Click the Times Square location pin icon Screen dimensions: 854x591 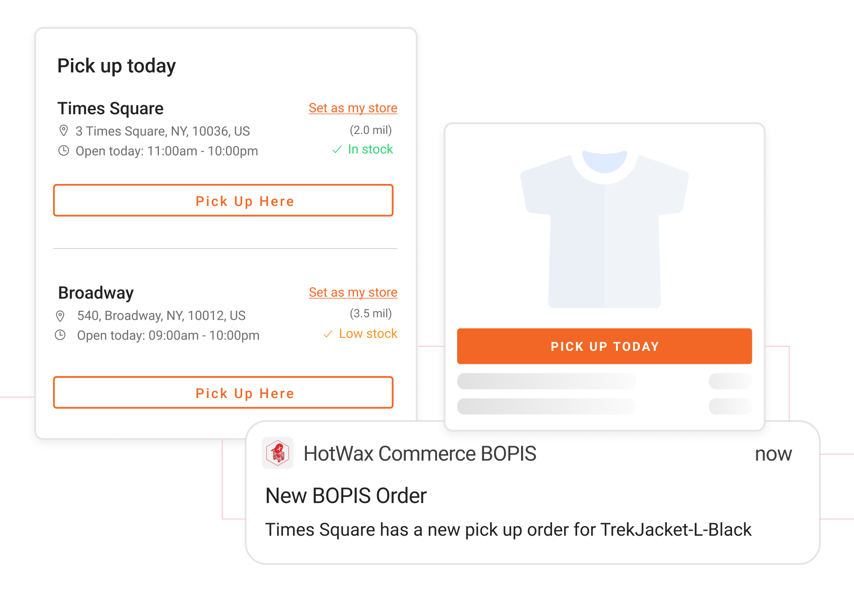click(x=63, y=131)
